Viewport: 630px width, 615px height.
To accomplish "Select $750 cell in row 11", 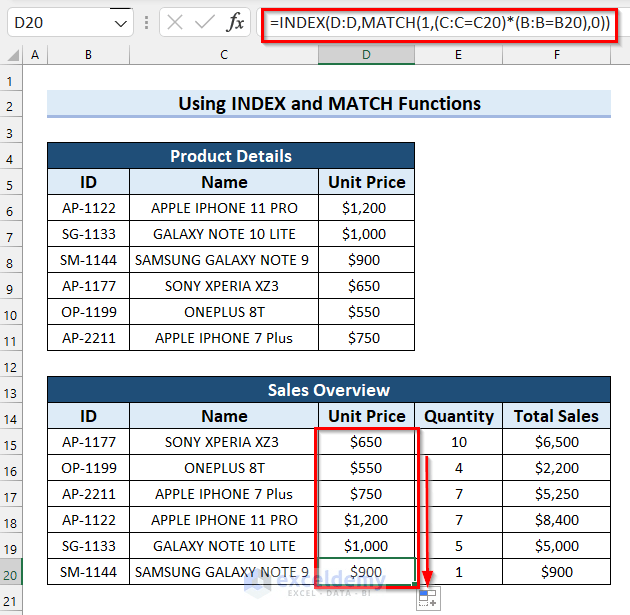I will point(366,338).
